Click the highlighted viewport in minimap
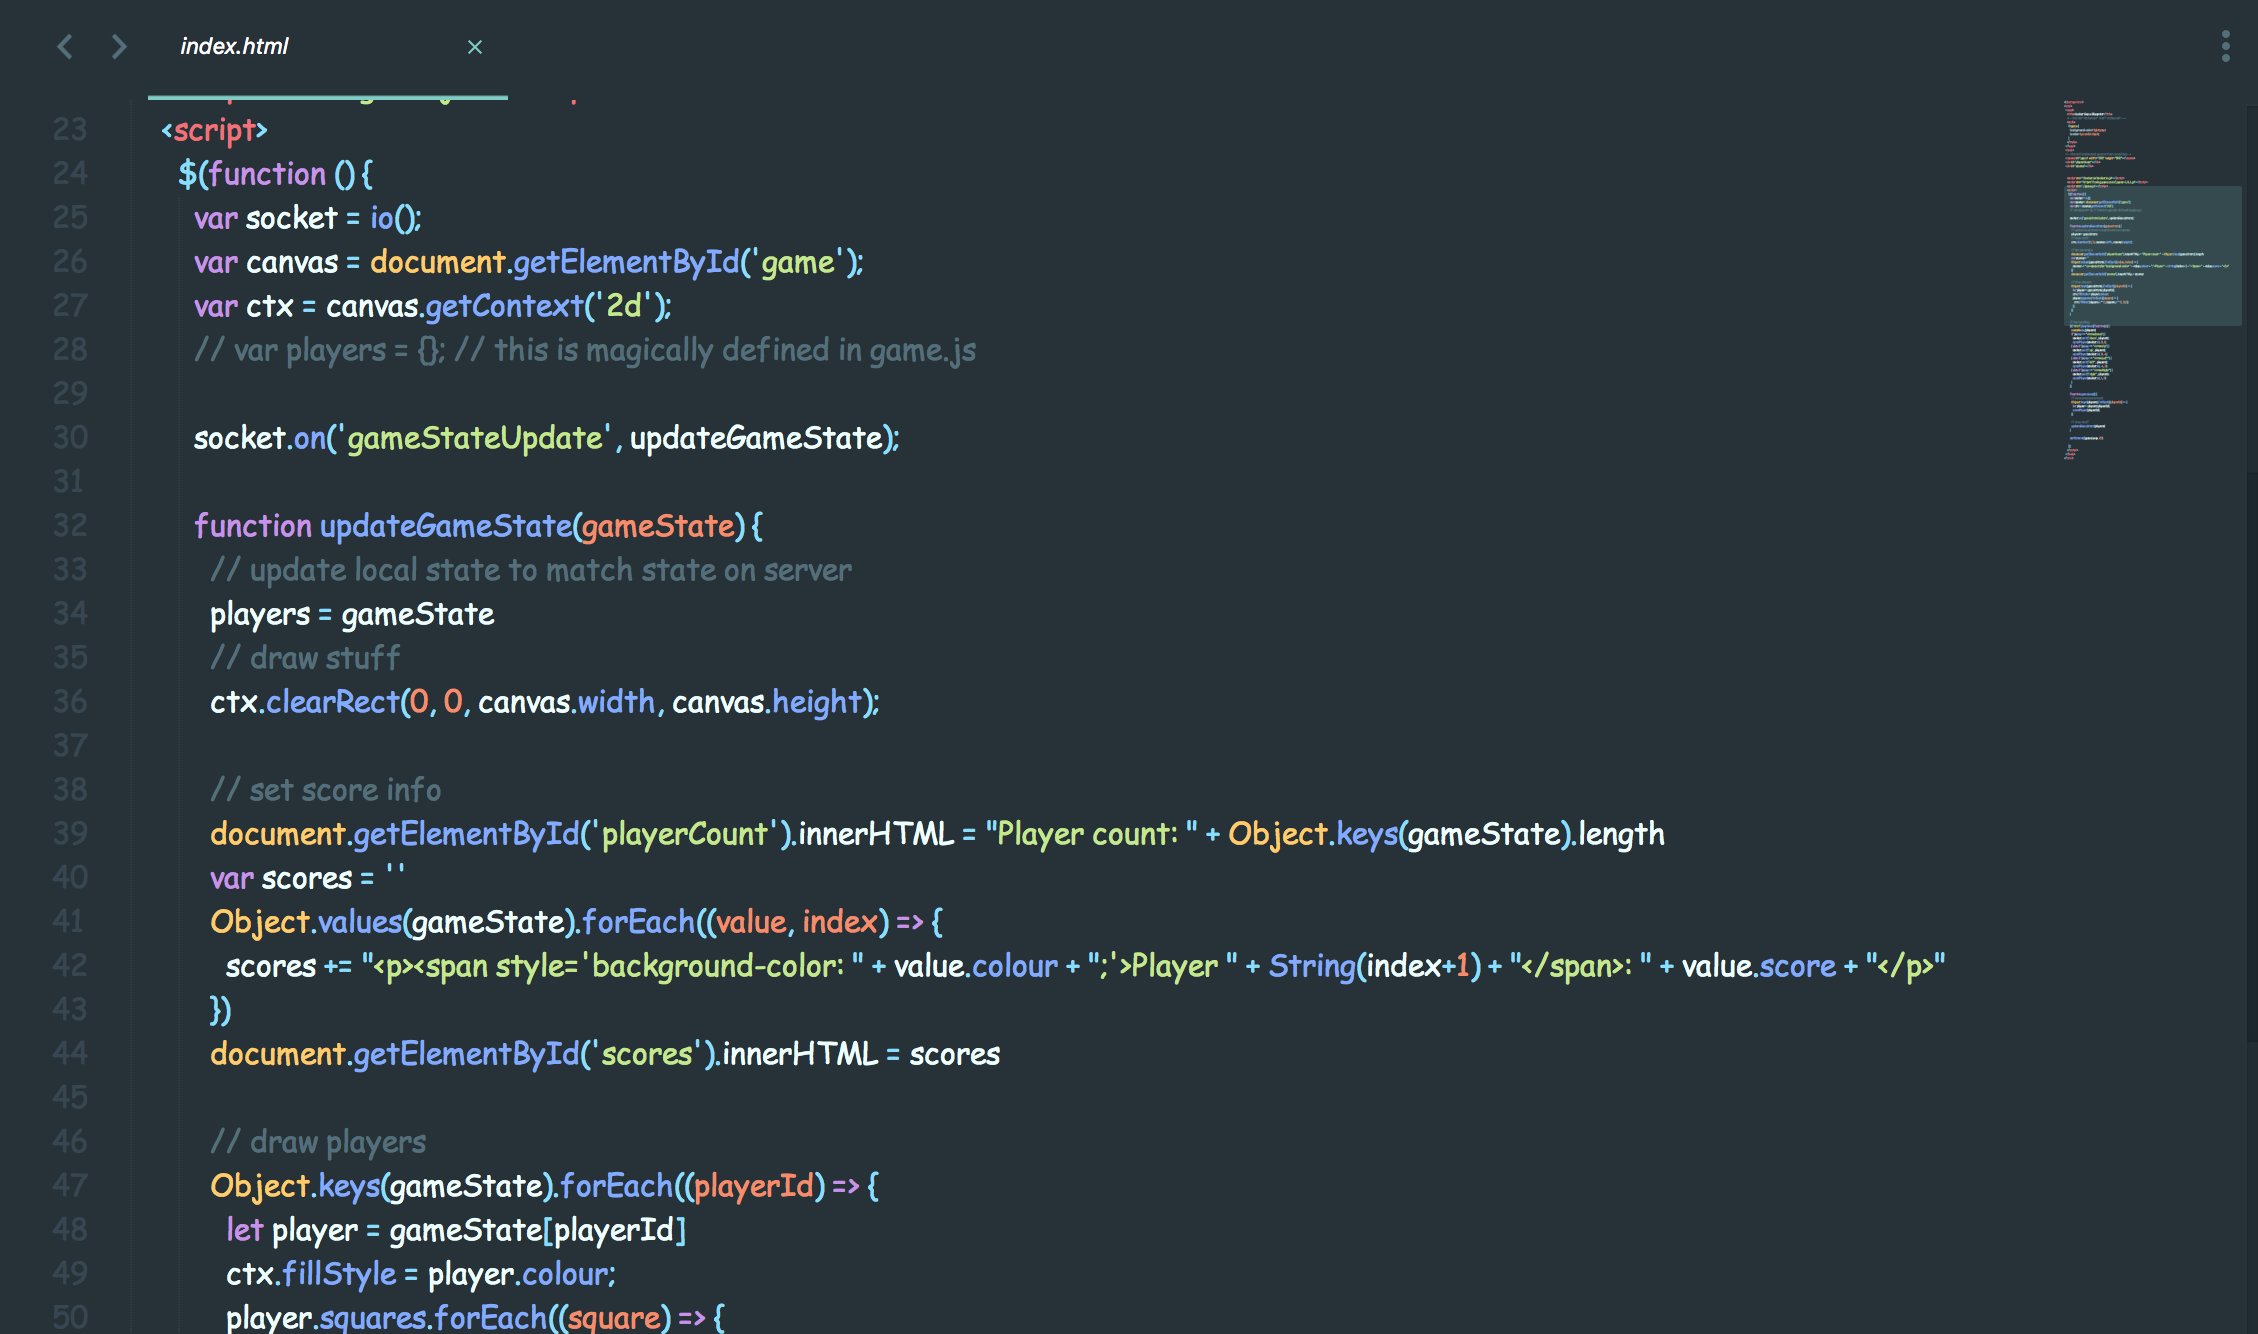 [x=2153, y=255]
